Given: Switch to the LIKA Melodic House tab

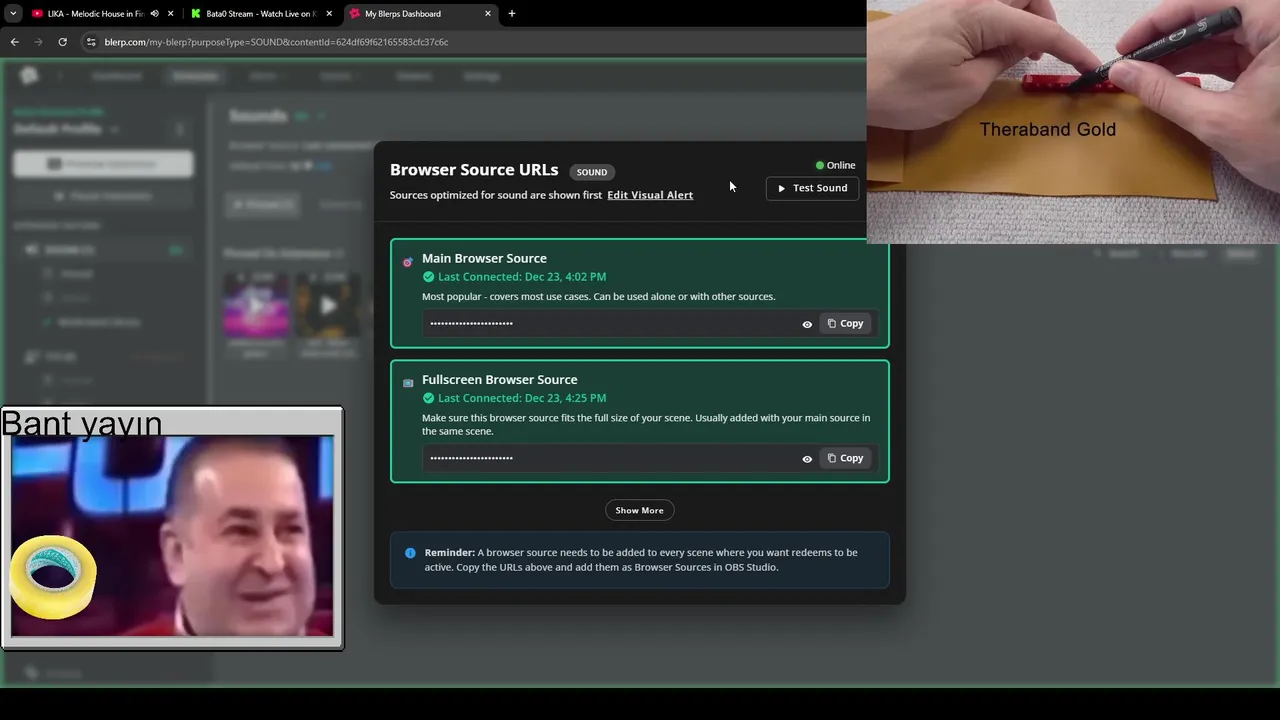Looking at the screenshot, I should [x=95, y=14].
